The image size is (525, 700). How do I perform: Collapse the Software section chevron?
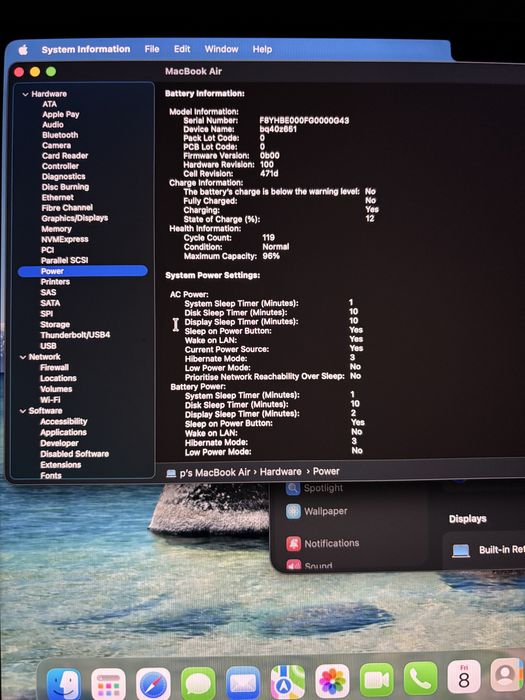(23, 411)
